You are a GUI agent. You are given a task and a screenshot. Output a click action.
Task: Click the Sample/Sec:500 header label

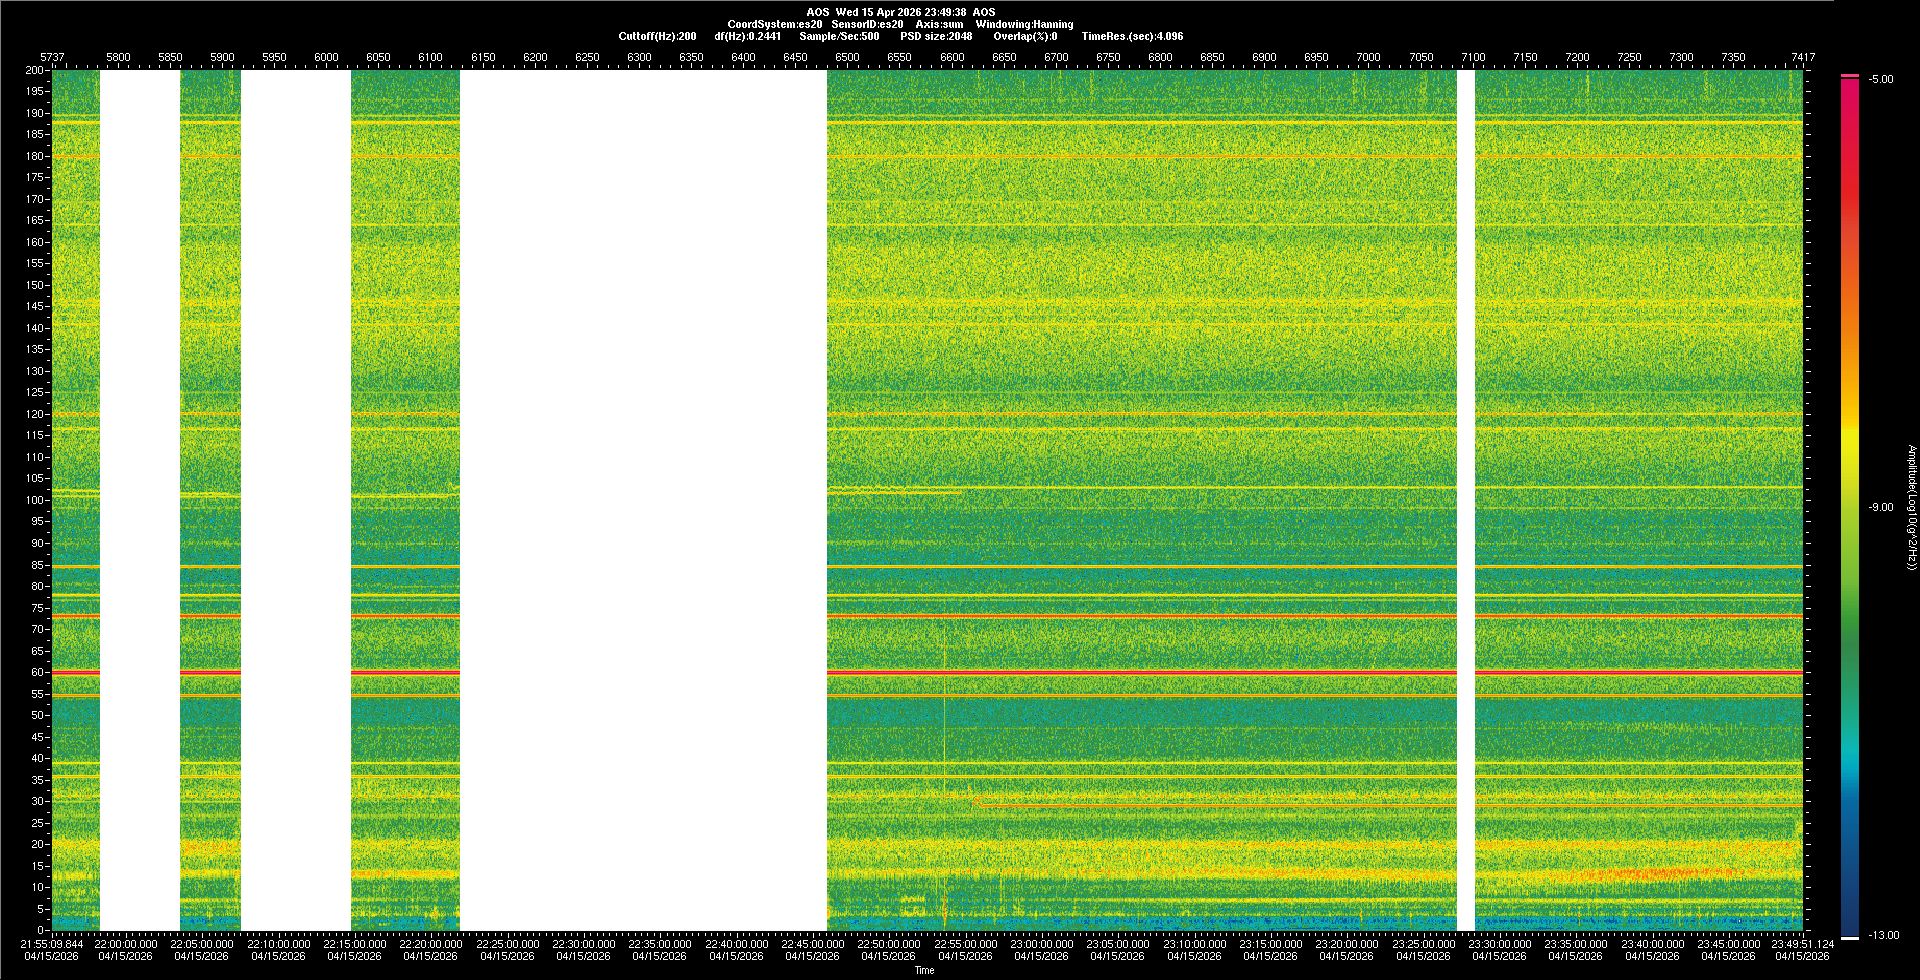pyautogui.click(x=839, y=36)
